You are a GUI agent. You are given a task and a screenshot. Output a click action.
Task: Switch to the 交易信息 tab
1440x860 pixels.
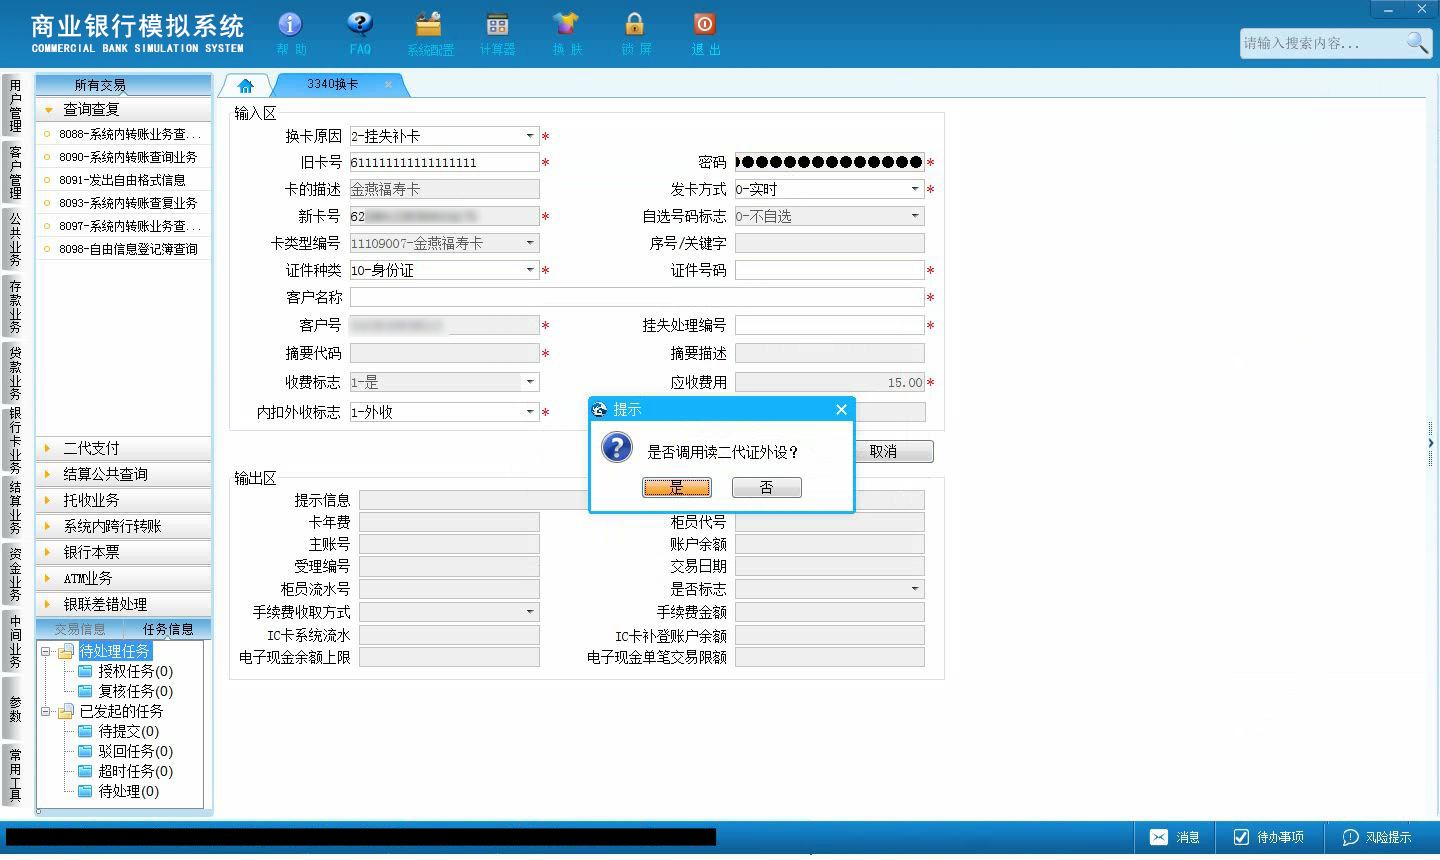80,629
